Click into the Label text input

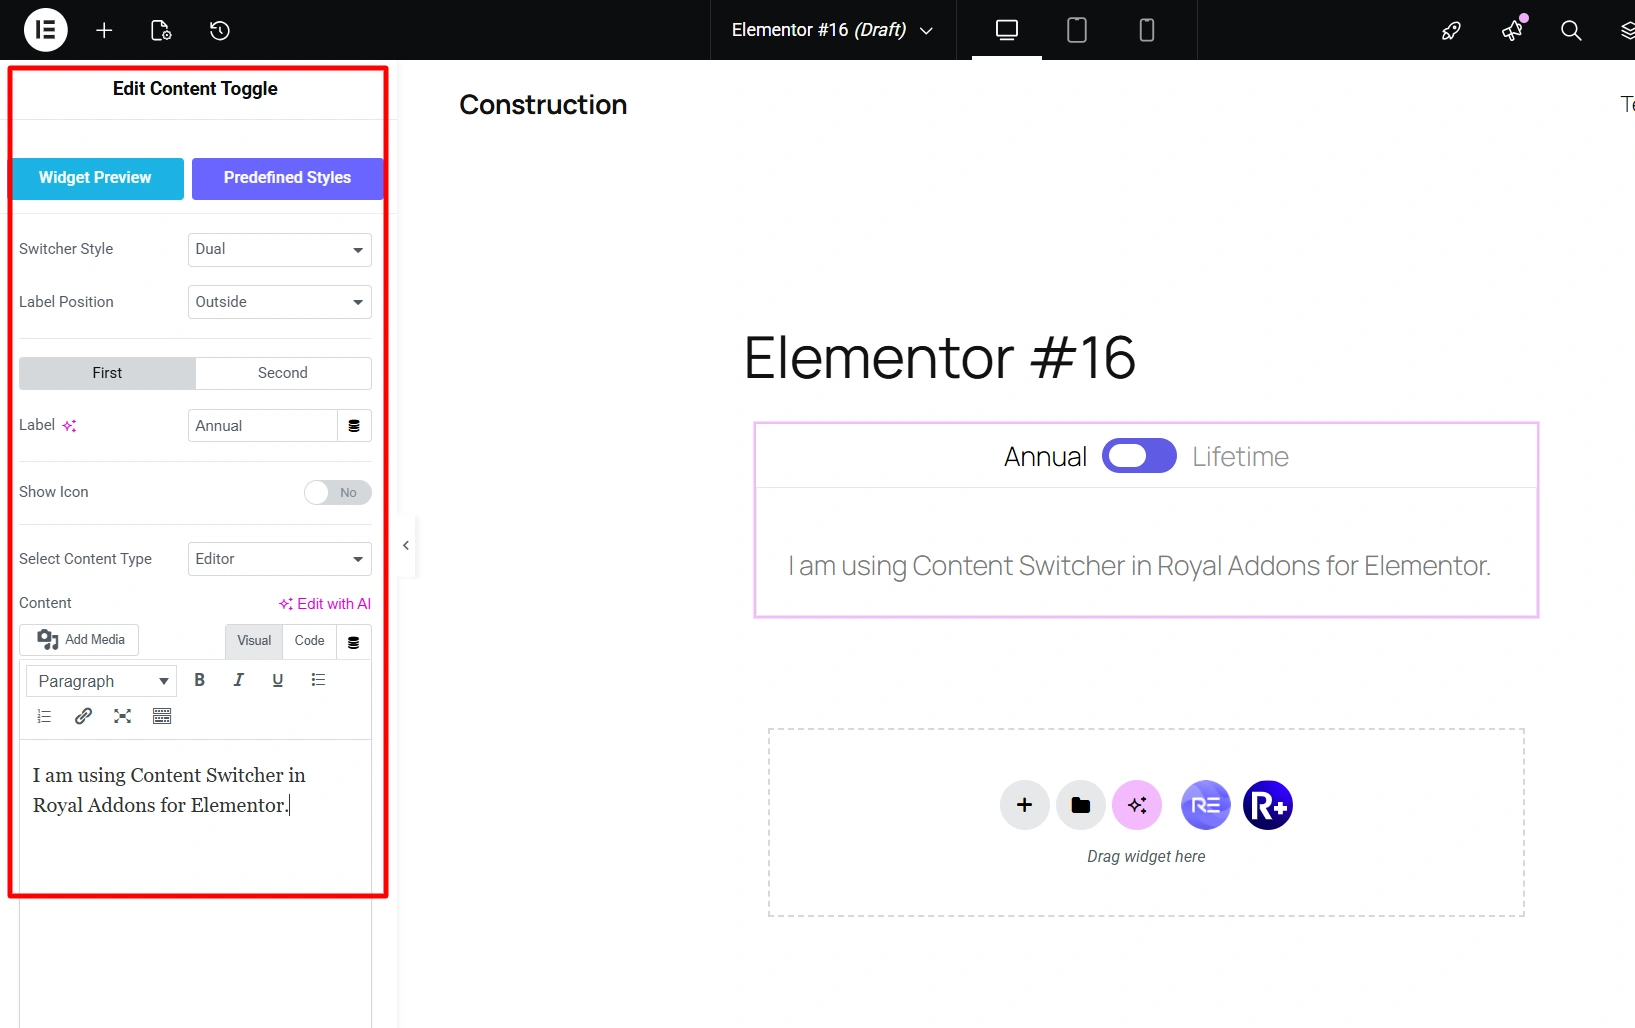coord(263,426)
